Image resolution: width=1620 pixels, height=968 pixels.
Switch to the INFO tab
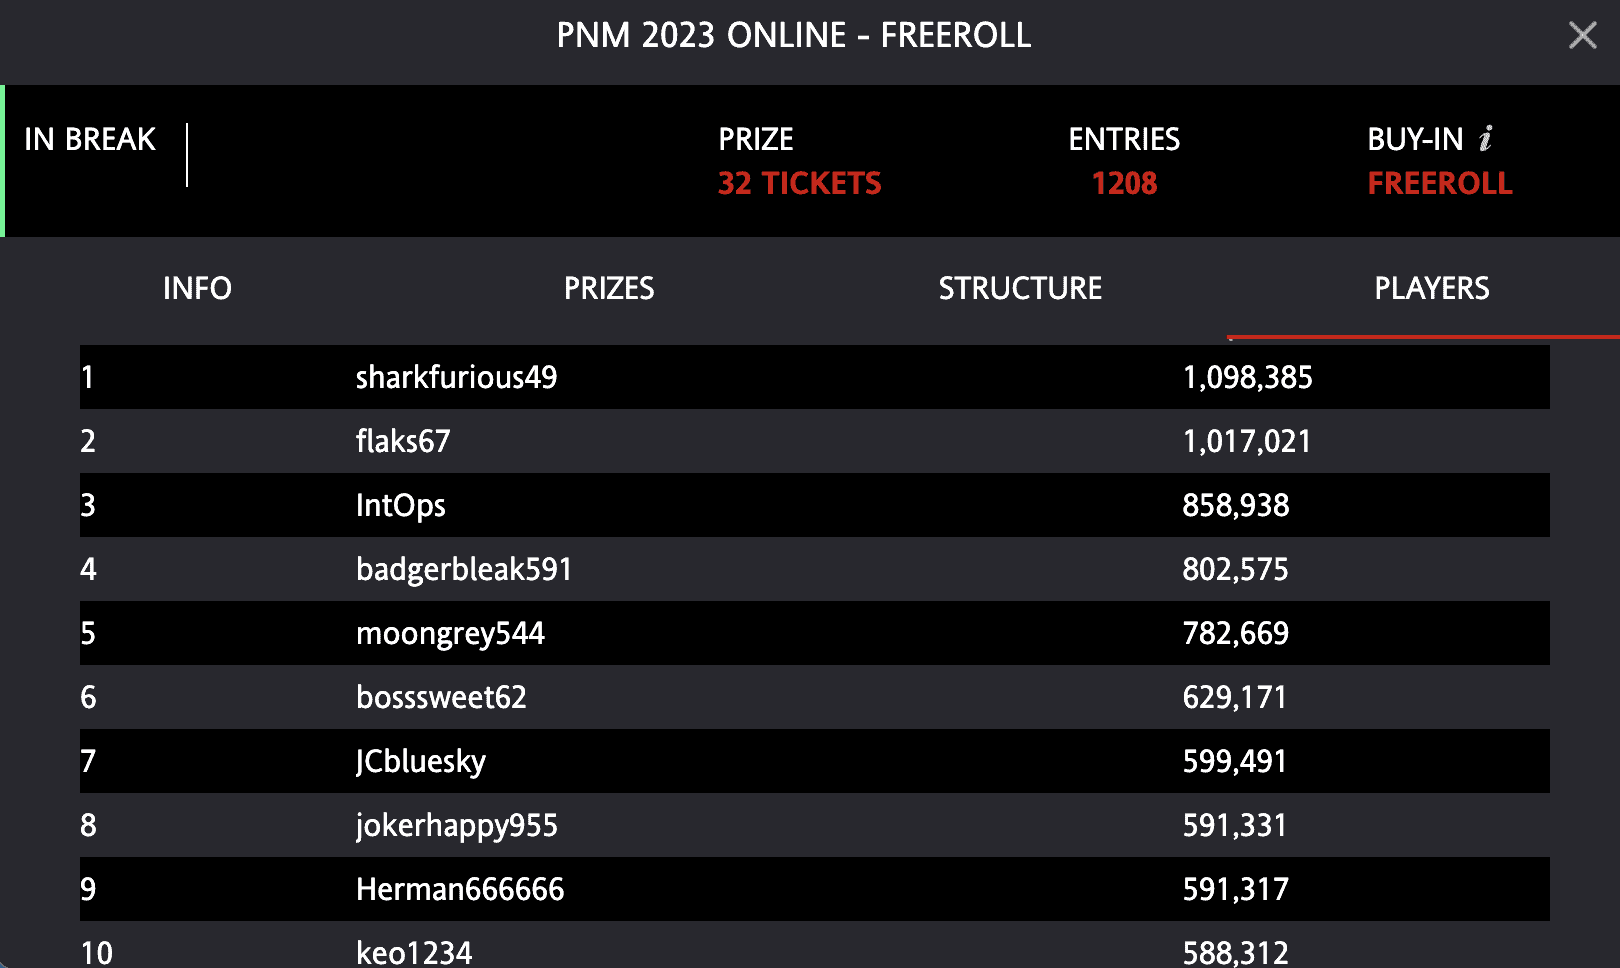(197, 288)
